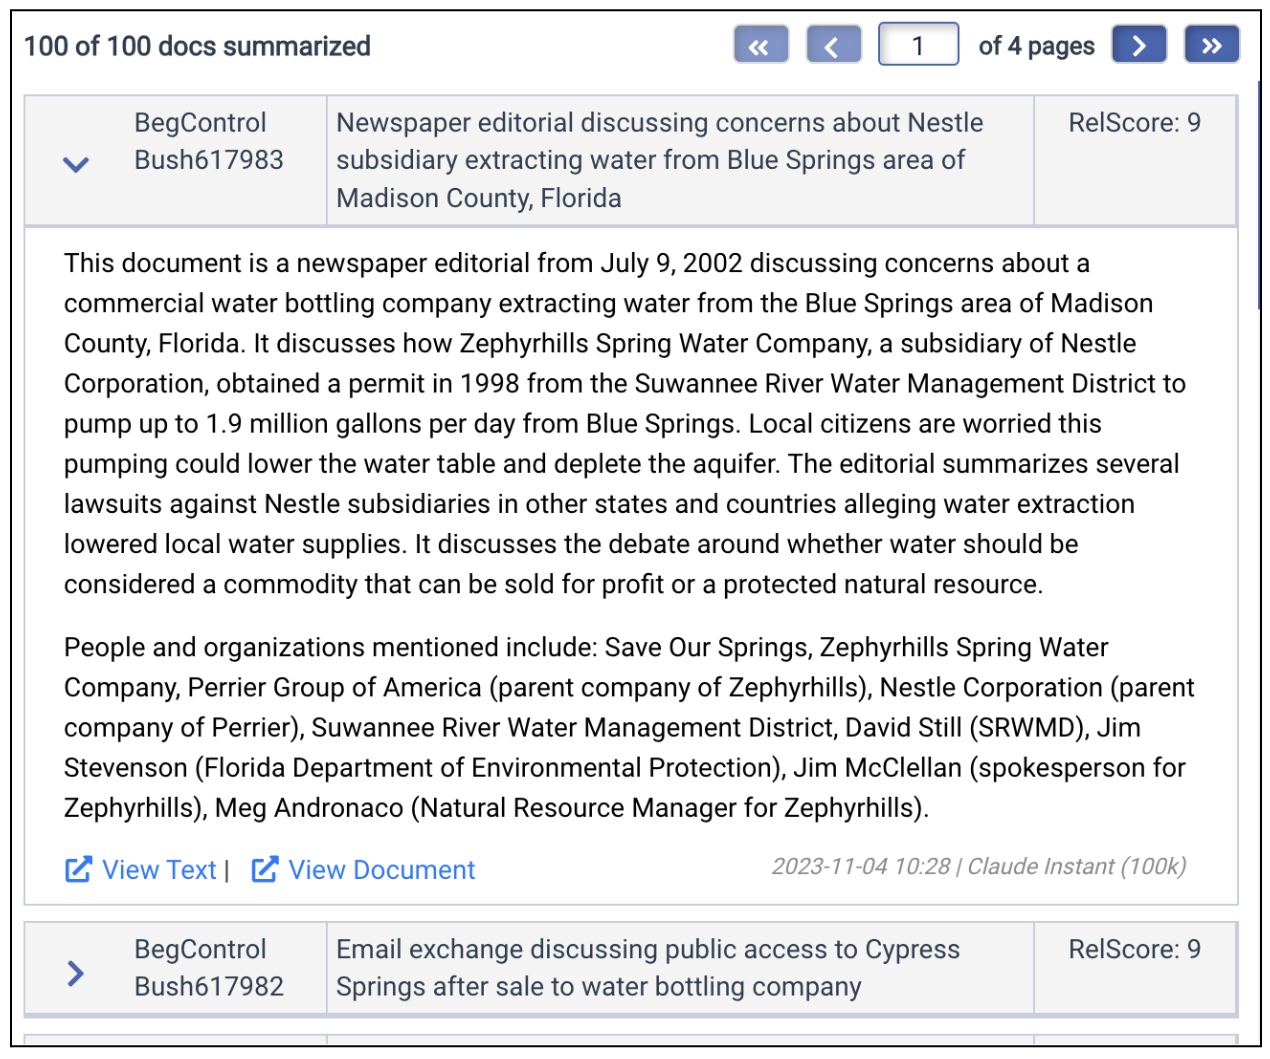
Task: Open the View Document link
Action: (381, 870)
